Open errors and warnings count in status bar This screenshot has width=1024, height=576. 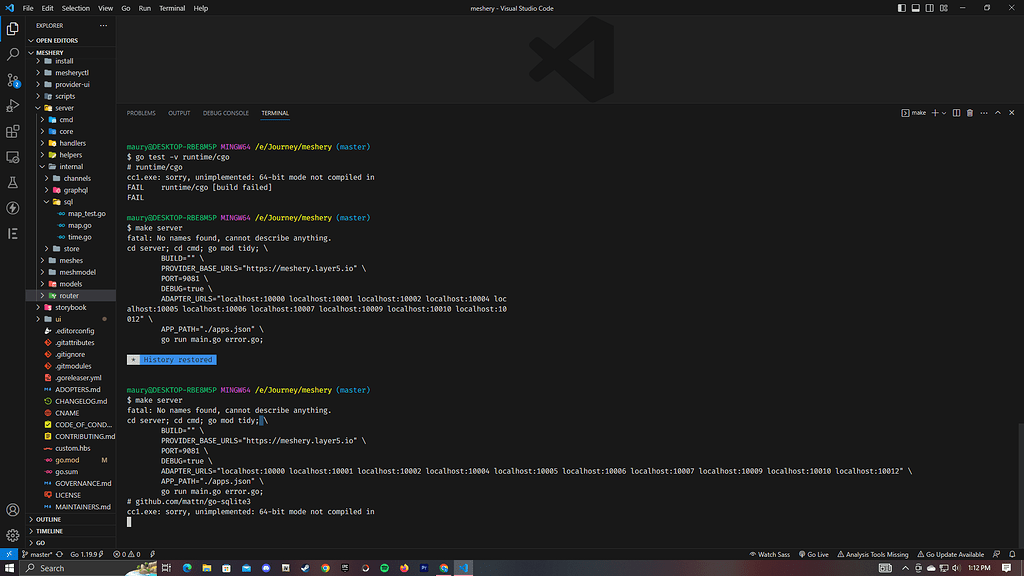click(126, 554)
